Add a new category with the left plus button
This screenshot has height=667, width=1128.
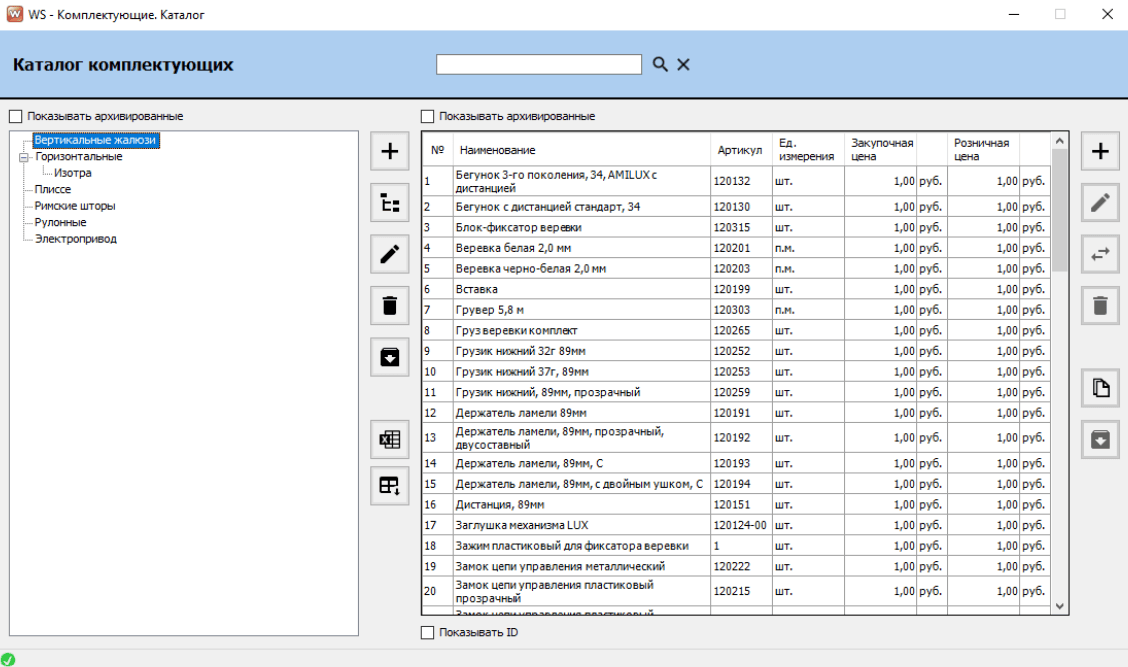point(390,152)
